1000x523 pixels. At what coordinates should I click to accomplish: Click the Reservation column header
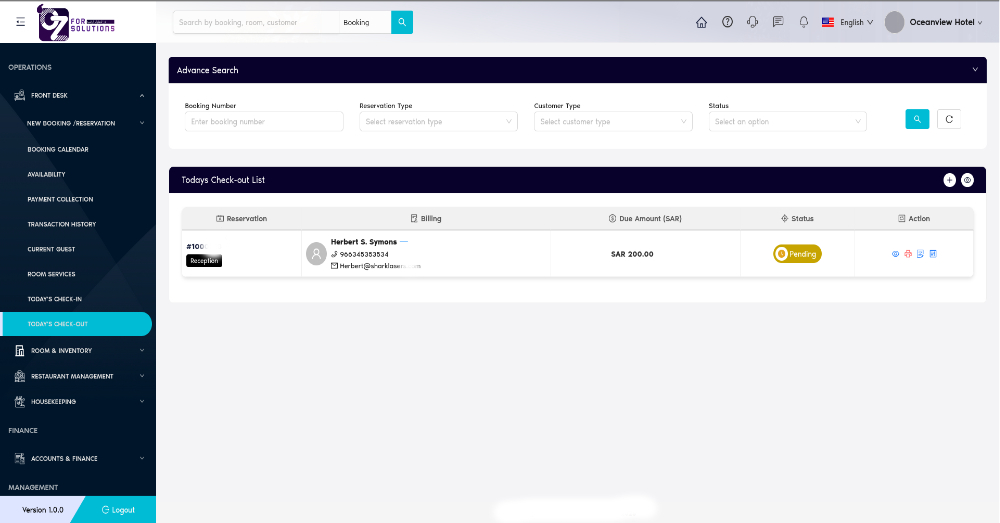(242, 218)
